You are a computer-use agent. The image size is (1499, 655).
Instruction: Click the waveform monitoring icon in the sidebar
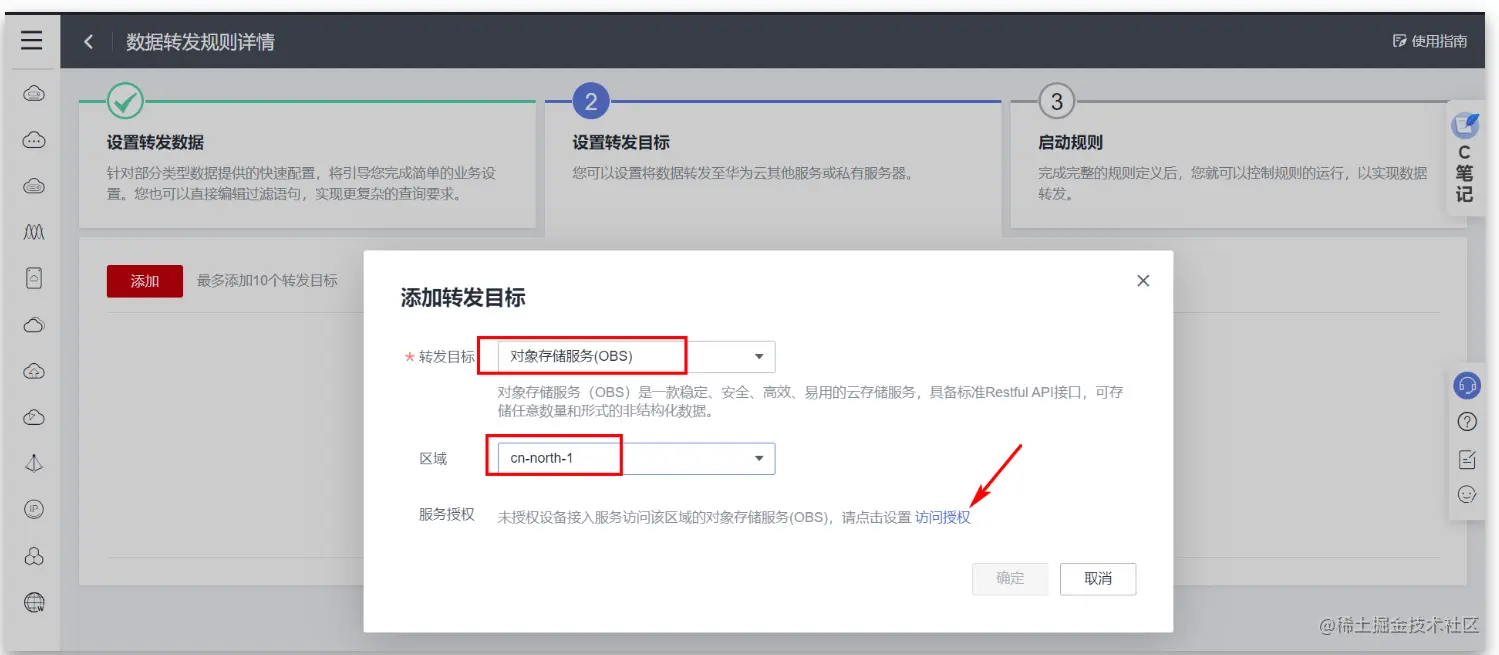coord(33,231)
